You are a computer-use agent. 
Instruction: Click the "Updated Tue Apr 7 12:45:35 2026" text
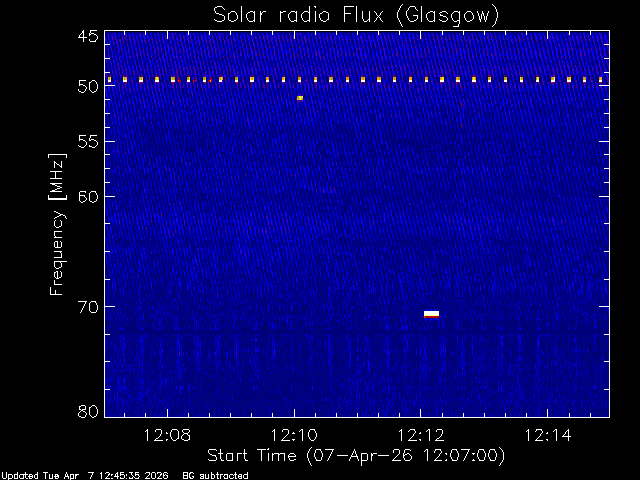(x=85, y=476)
